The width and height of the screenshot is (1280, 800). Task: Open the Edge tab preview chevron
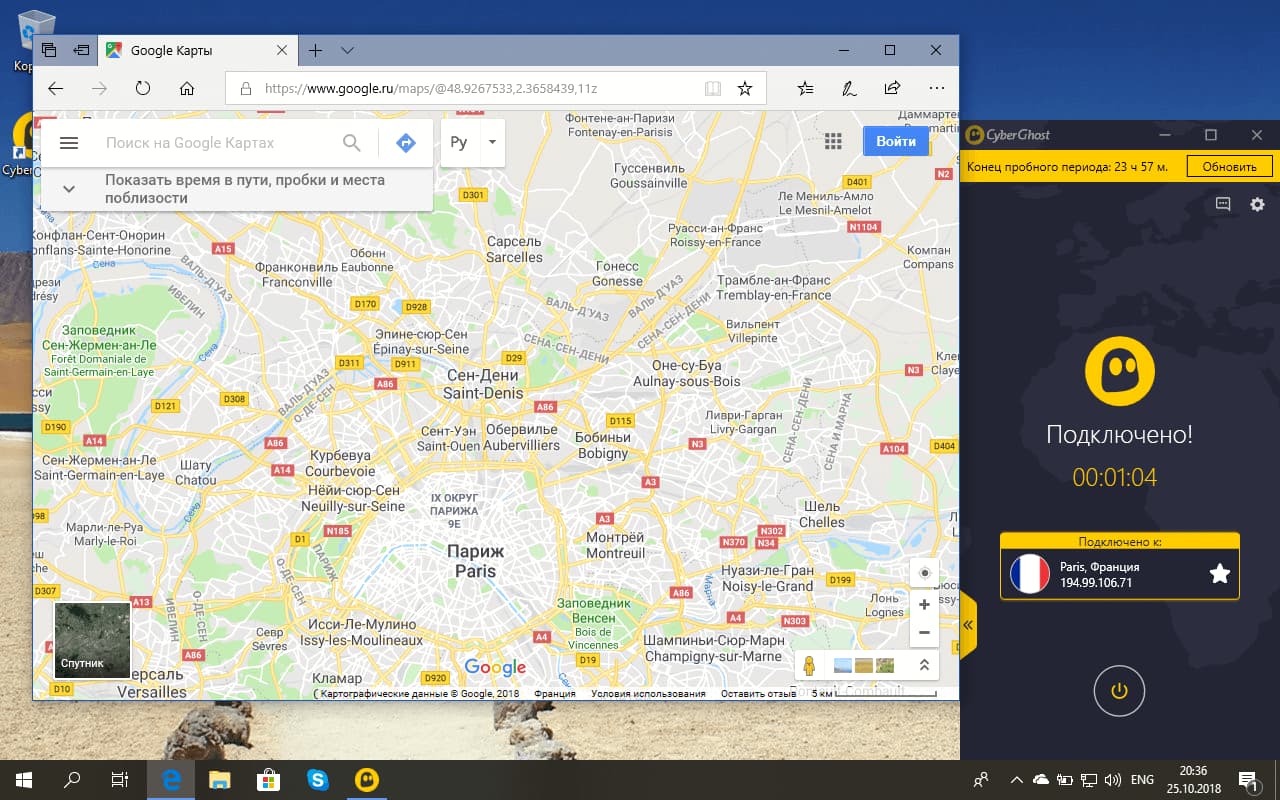click(347, 50)
